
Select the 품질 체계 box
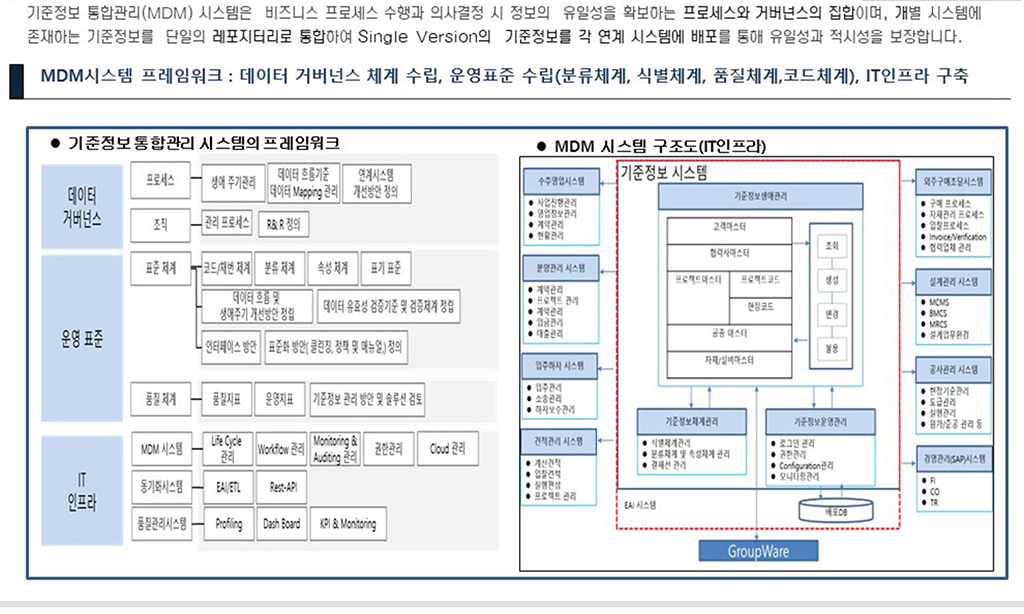pyautogui.click(x=161, y=399)
